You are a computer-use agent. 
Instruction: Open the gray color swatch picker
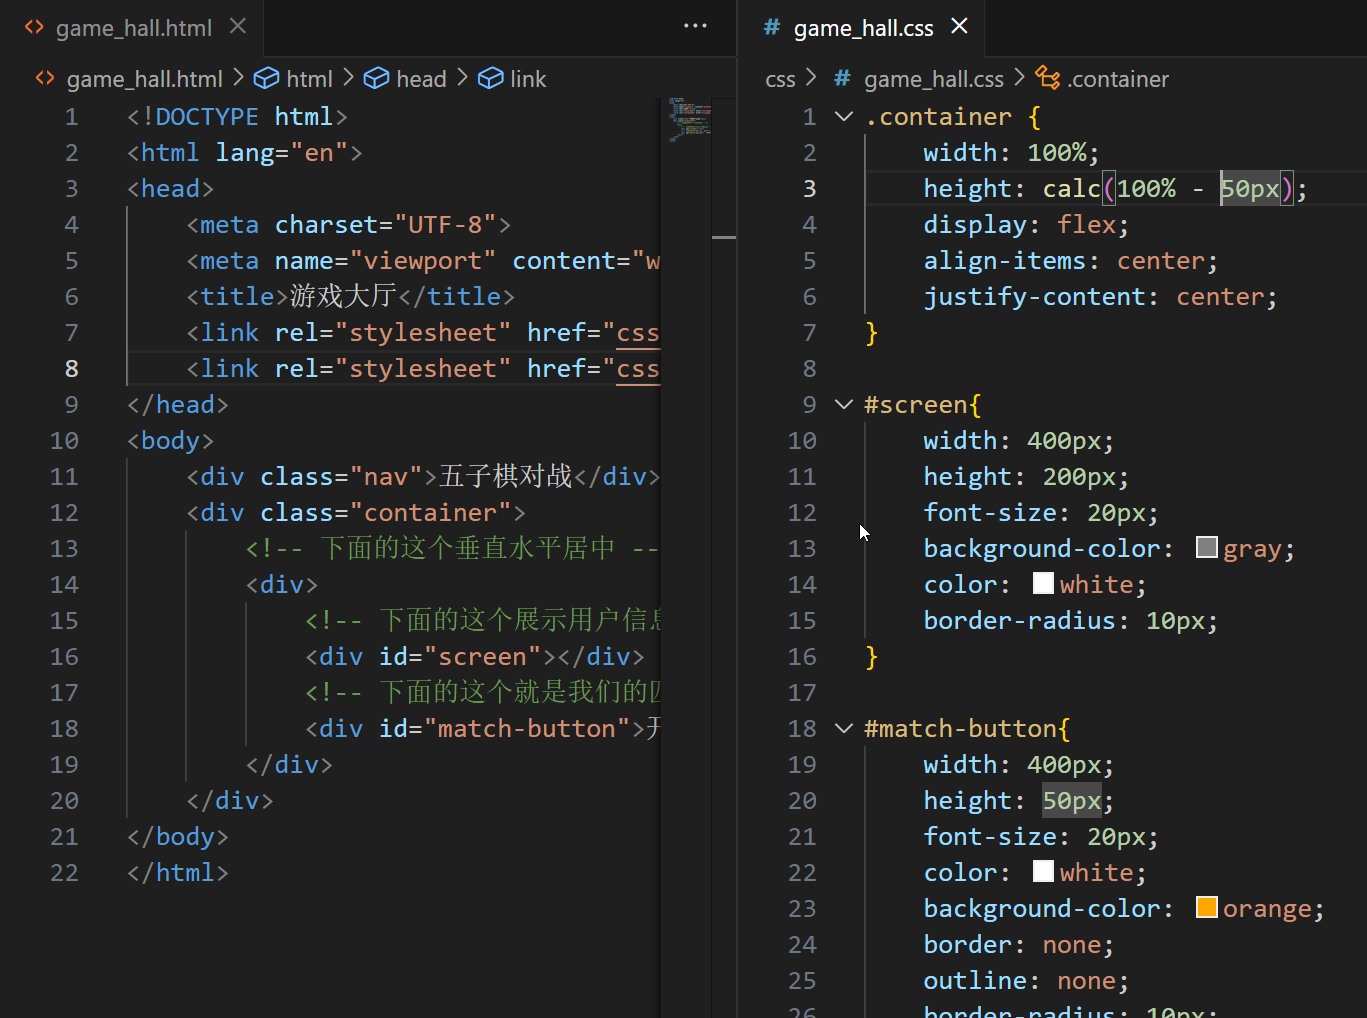(x=1207, y=547)
